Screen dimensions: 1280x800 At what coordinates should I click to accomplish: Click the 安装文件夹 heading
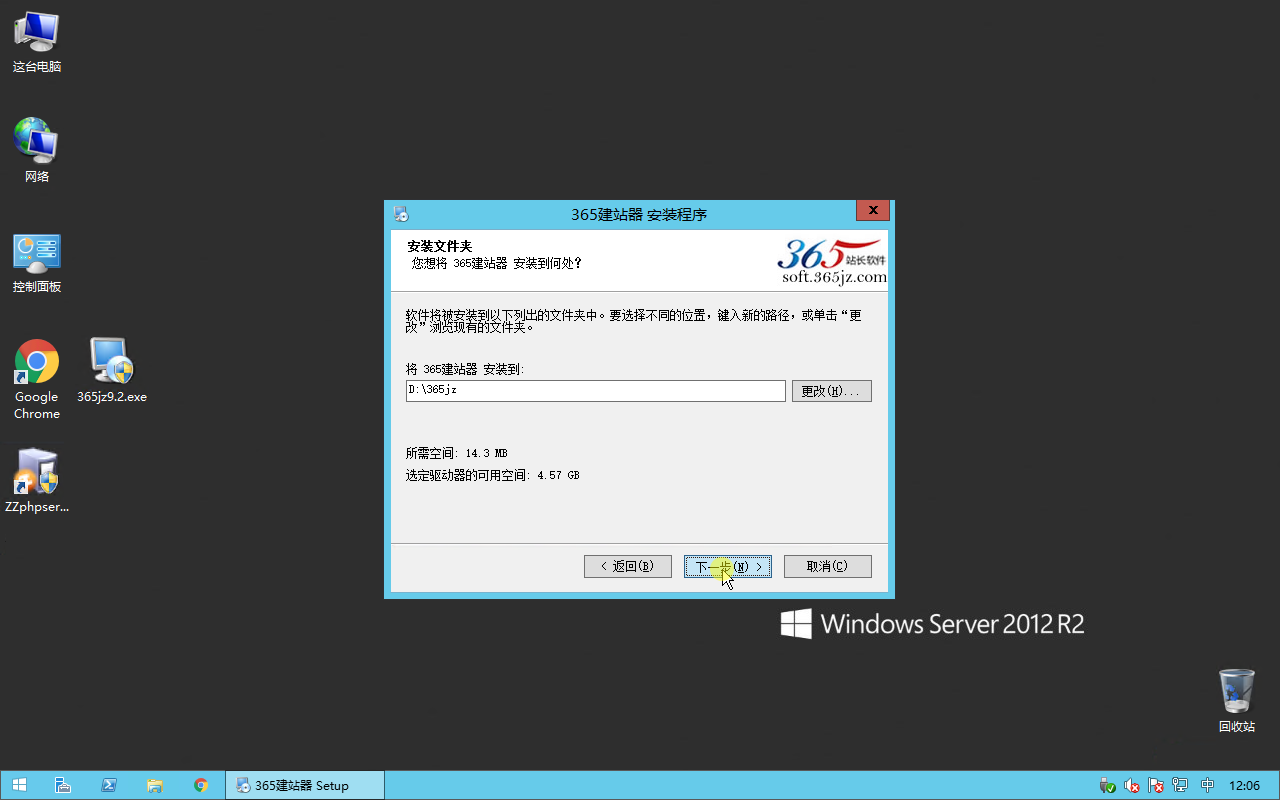point(439,246)
